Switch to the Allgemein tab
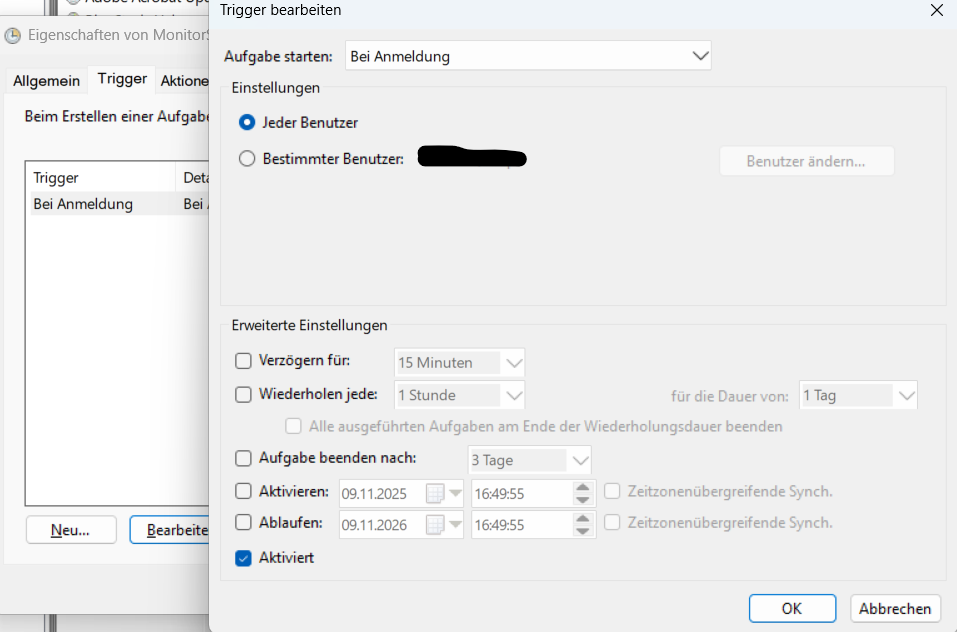Image resolution: width=957 pixels, height=632 pixels. pos(46,80)
